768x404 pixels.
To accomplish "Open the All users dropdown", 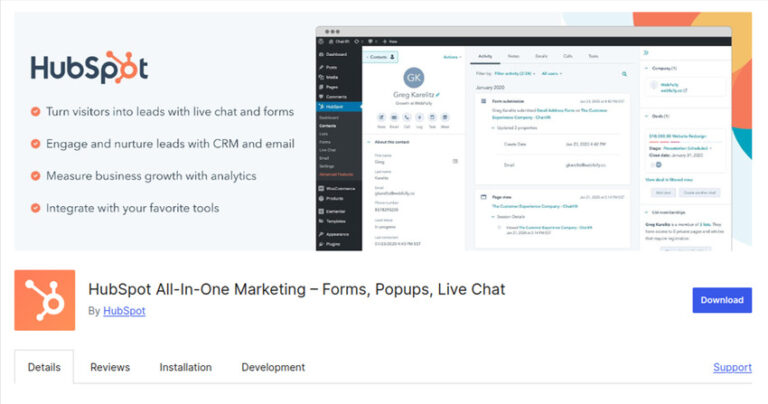I will (552, 73).
